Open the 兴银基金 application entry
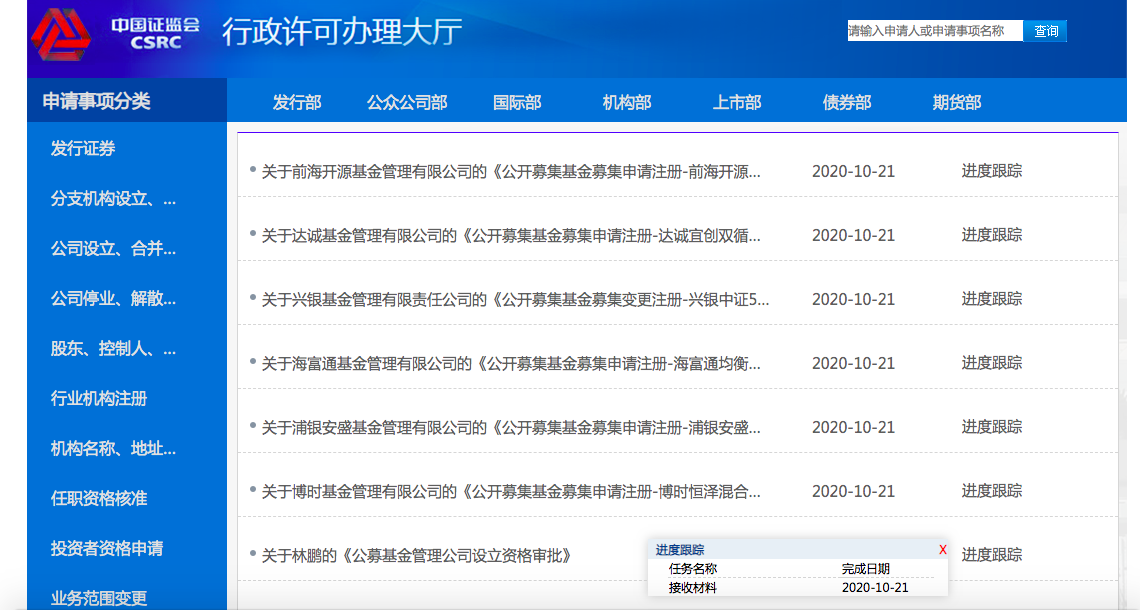The width and height of the screenshot is (1140, 610). click(x=515, y=300)
